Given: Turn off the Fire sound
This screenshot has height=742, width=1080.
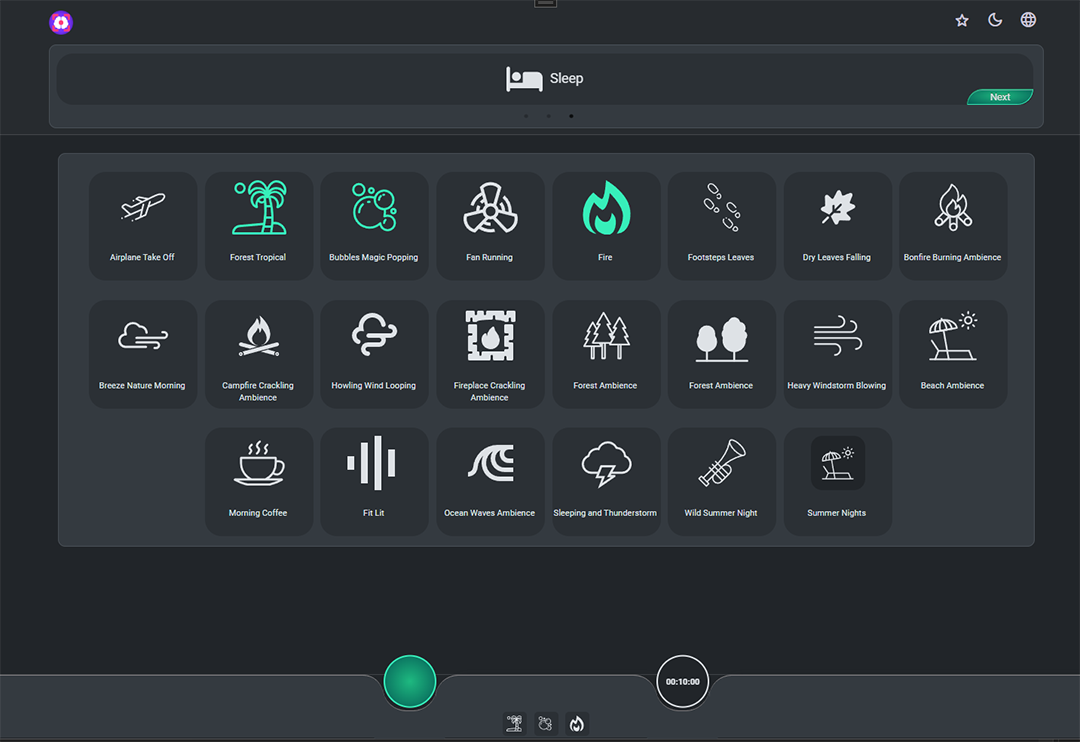Looking at the screenshot, I should click(605, 225).
